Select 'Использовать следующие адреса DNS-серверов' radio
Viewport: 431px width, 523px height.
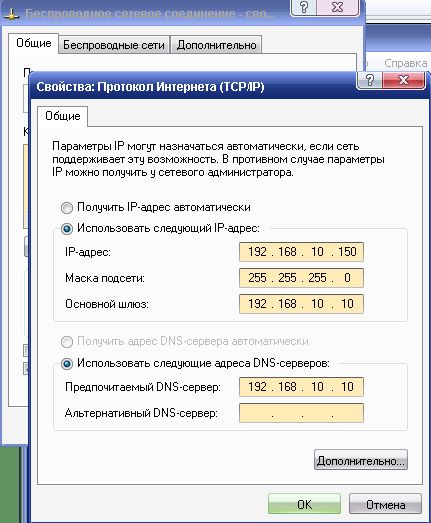pos(67,364)
